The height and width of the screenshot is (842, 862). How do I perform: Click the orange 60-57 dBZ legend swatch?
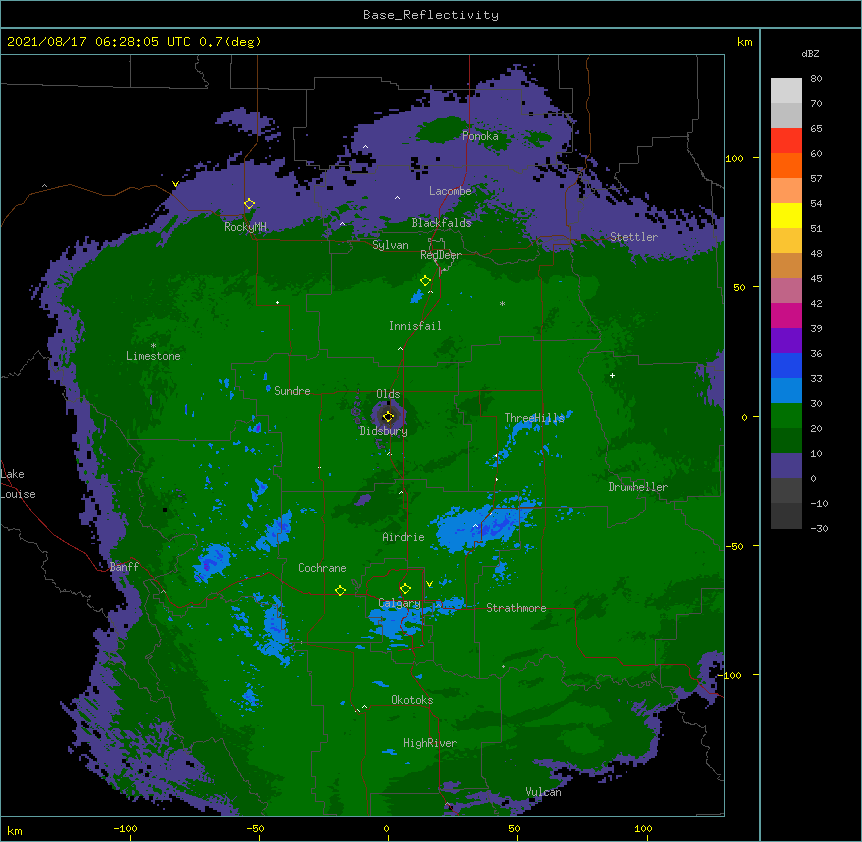pyautogui.click(x=786, y=165)
